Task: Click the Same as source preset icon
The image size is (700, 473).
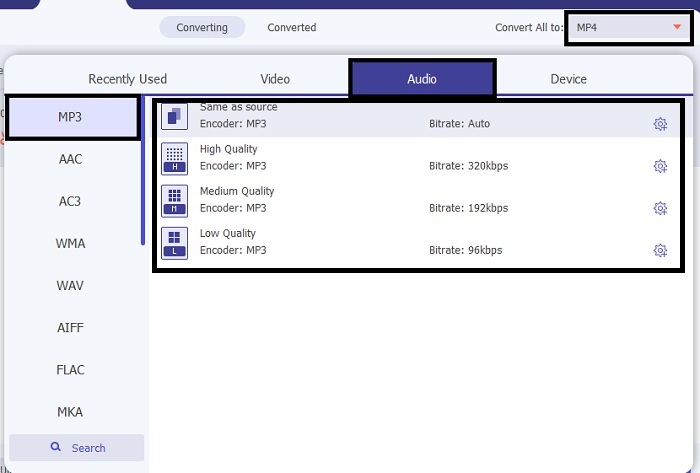Action: click(175, 116)
